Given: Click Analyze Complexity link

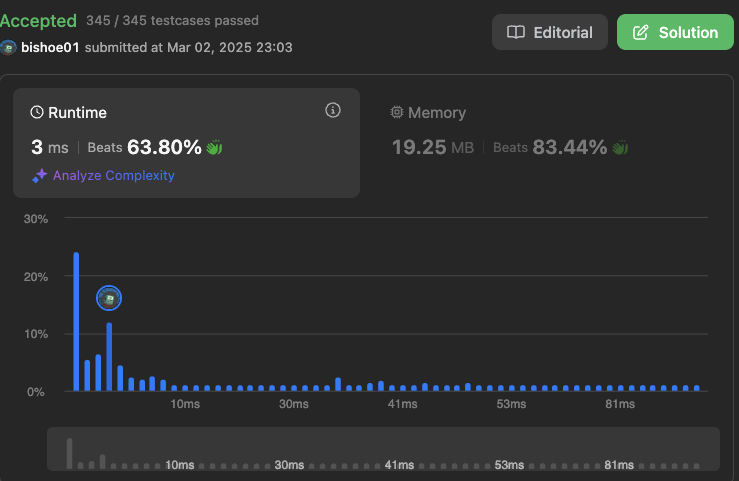Looking at the screenshot, I should (x=114, y=175).
